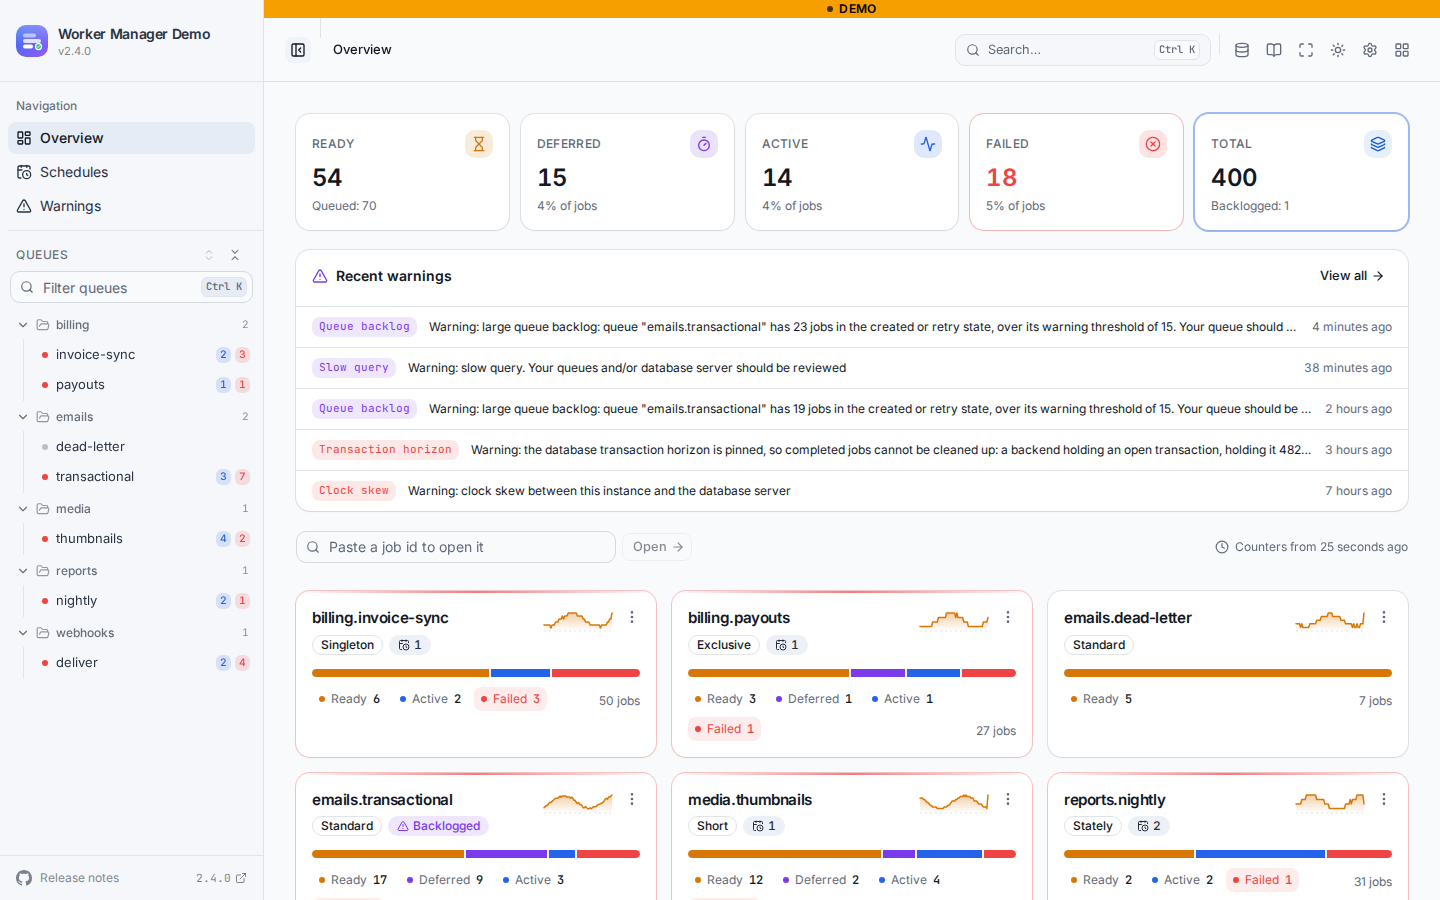Collapse the emails queue folder
1440x900 pixels.
tap(23, 417)
